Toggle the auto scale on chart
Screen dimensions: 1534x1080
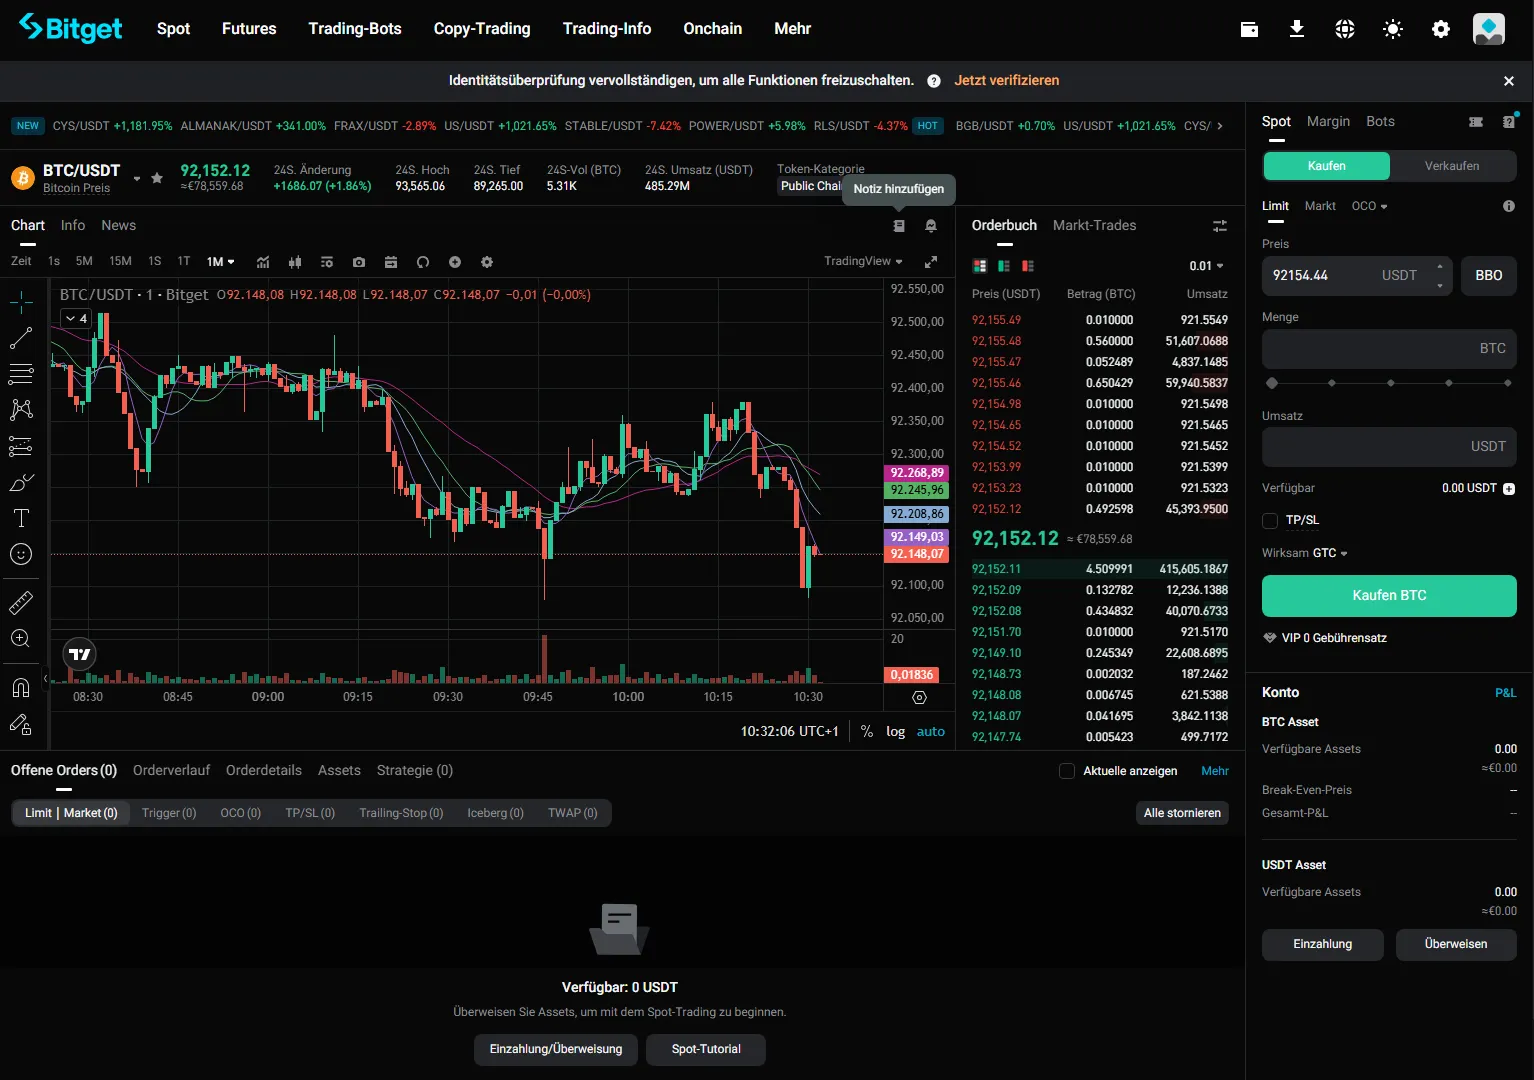[x=931, y=732]
